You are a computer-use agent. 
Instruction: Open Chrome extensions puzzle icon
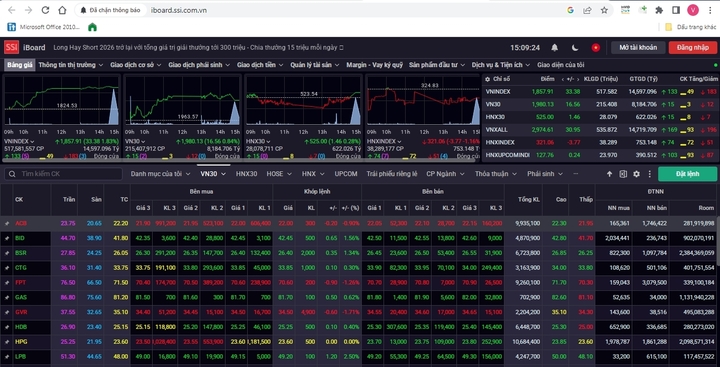pyautogui.click(x=659, y=10)
